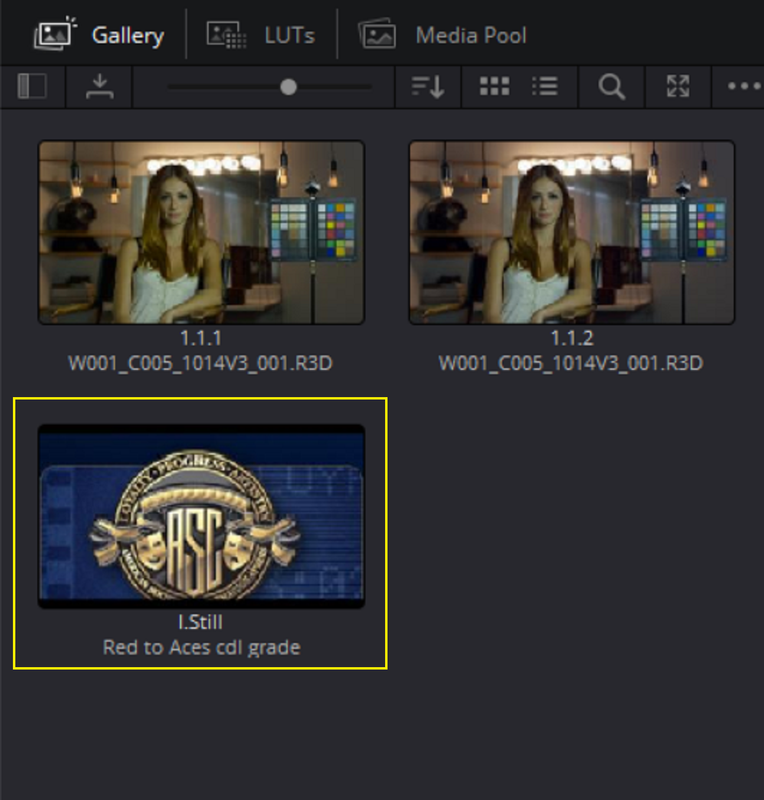Select the ASC logo still thumbnail
The image size is (764, 800).
click(201, 516)
